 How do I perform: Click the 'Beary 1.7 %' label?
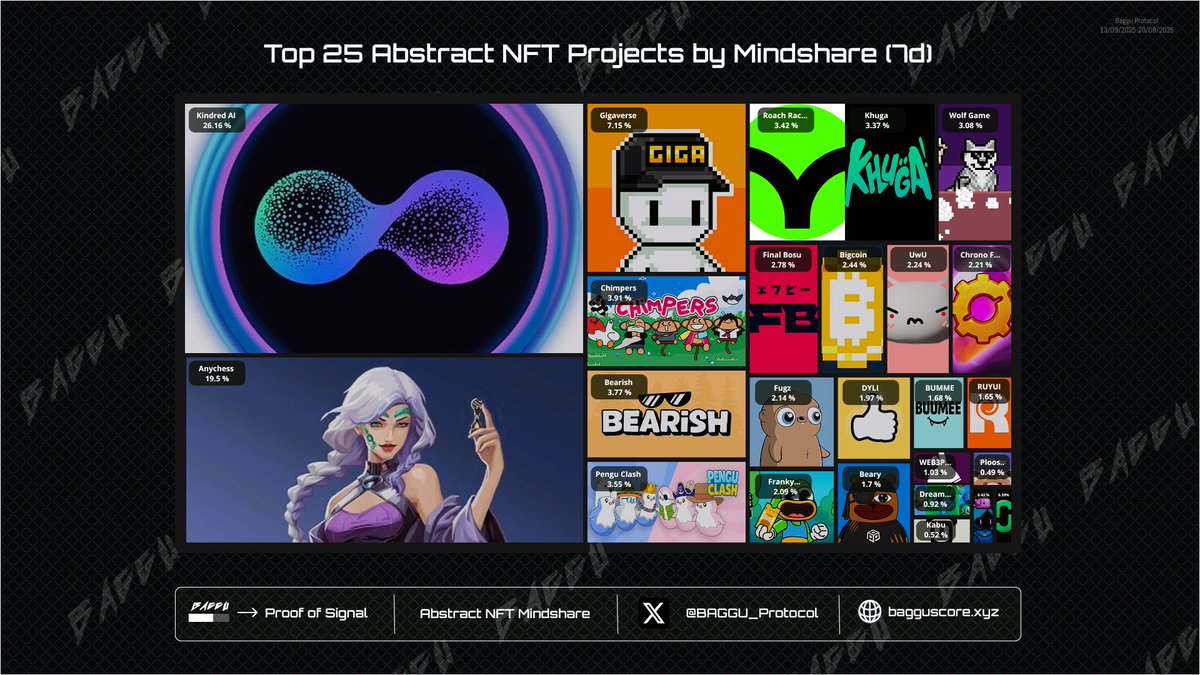click(x=870, y=480)
